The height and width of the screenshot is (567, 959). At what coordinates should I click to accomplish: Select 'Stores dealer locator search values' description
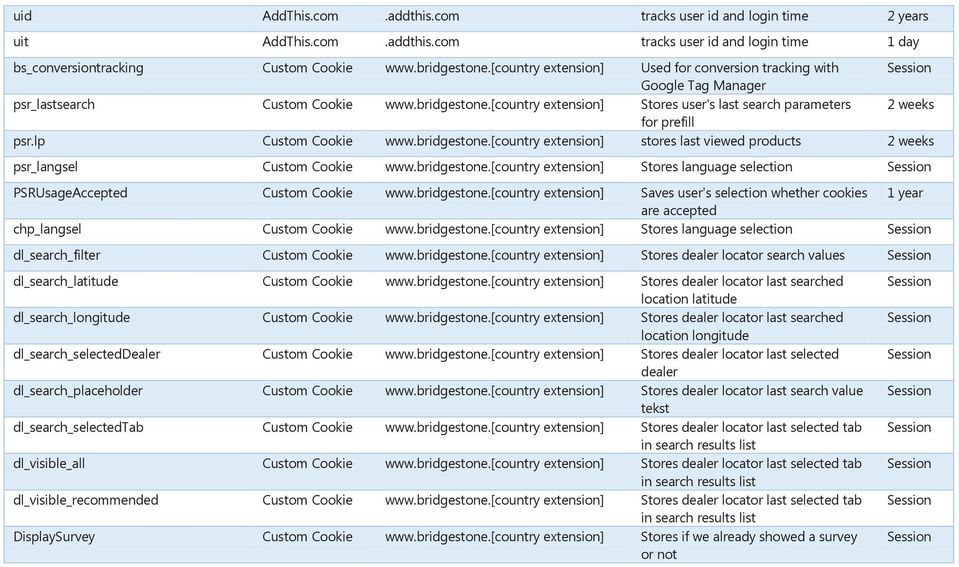[x=742, y=256]
